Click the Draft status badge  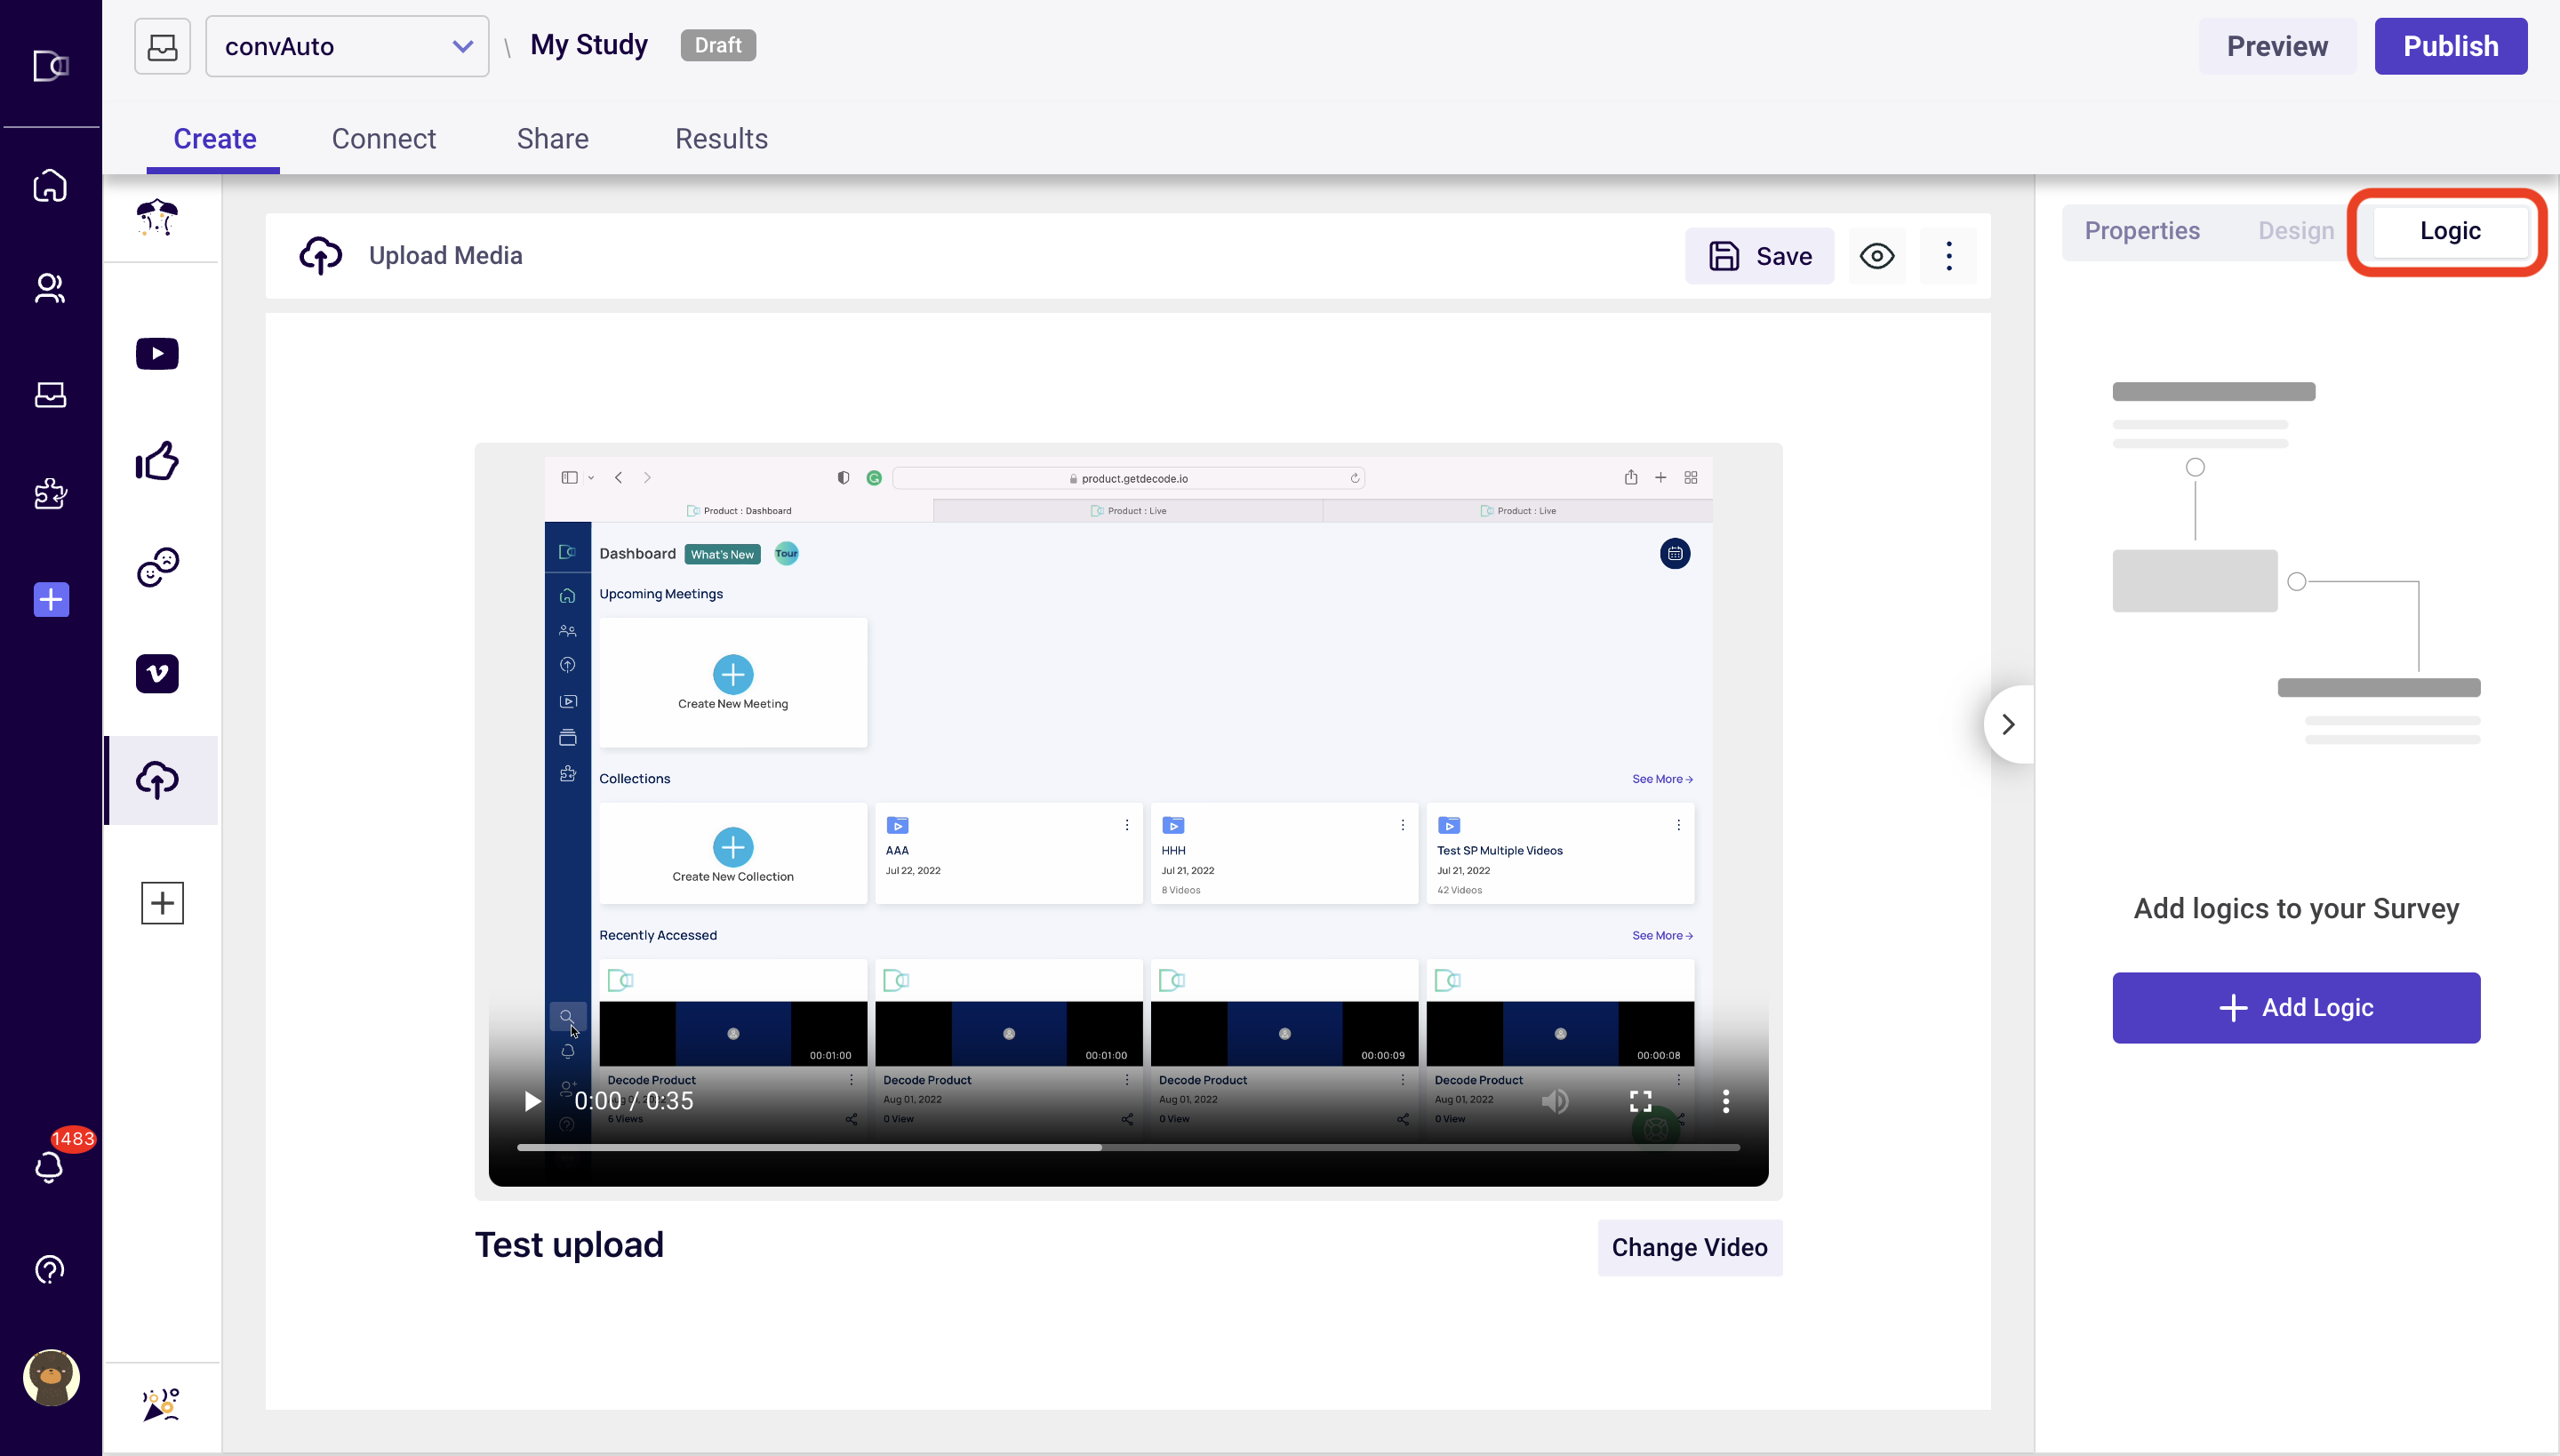[718, 45]
